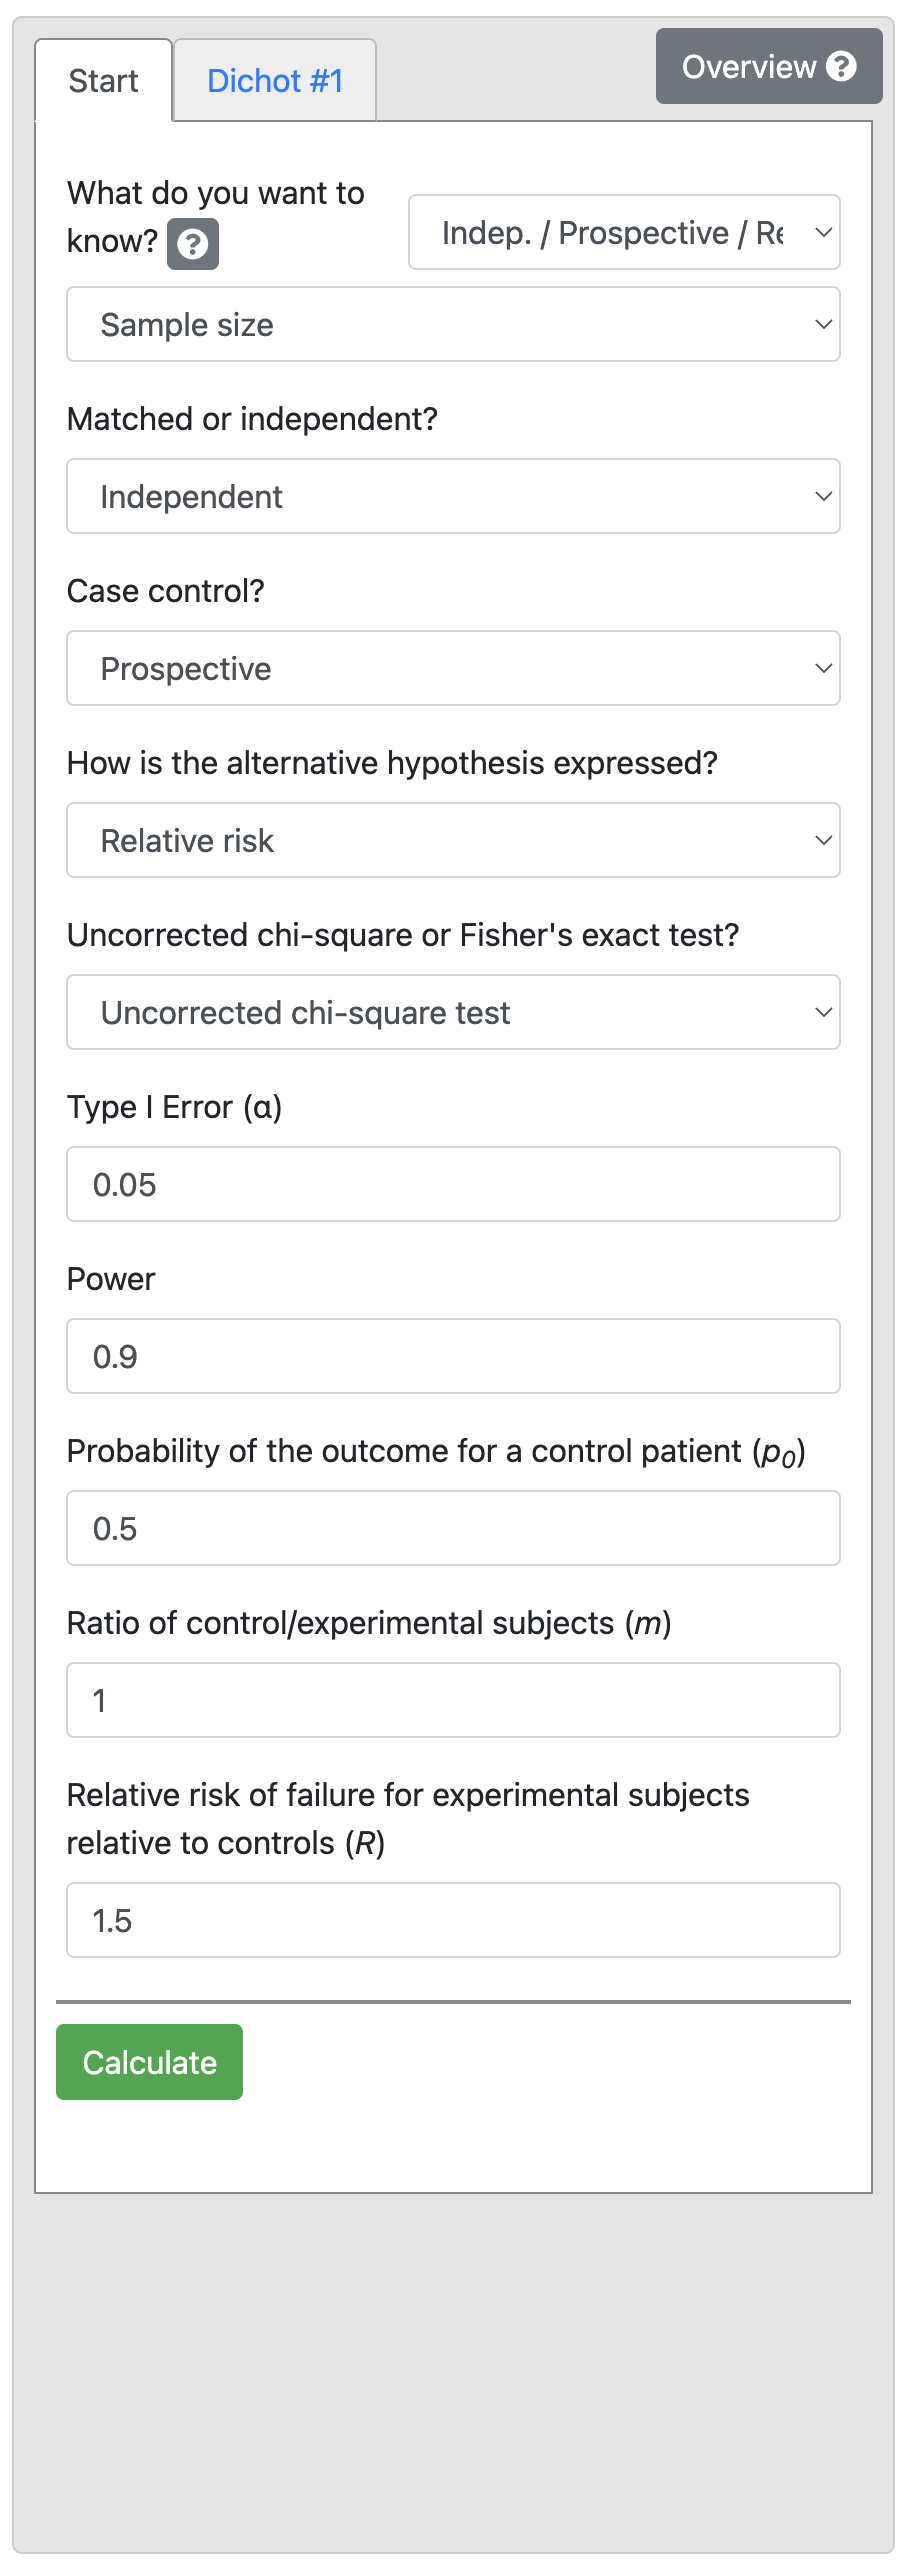The width and height of the screenshot is (912, 2568).
Task: Click the Overview button
Action: tap(750, 66)
